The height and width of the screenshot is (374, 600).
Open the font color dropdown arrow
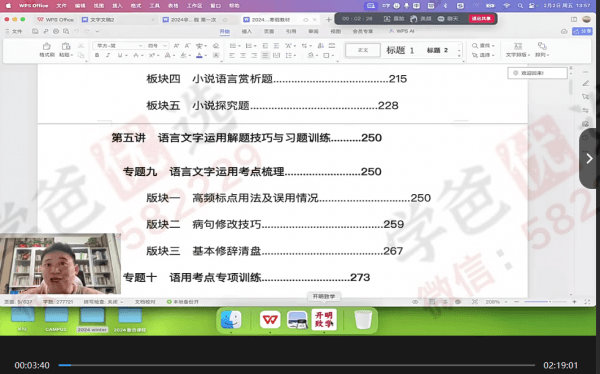206,56
